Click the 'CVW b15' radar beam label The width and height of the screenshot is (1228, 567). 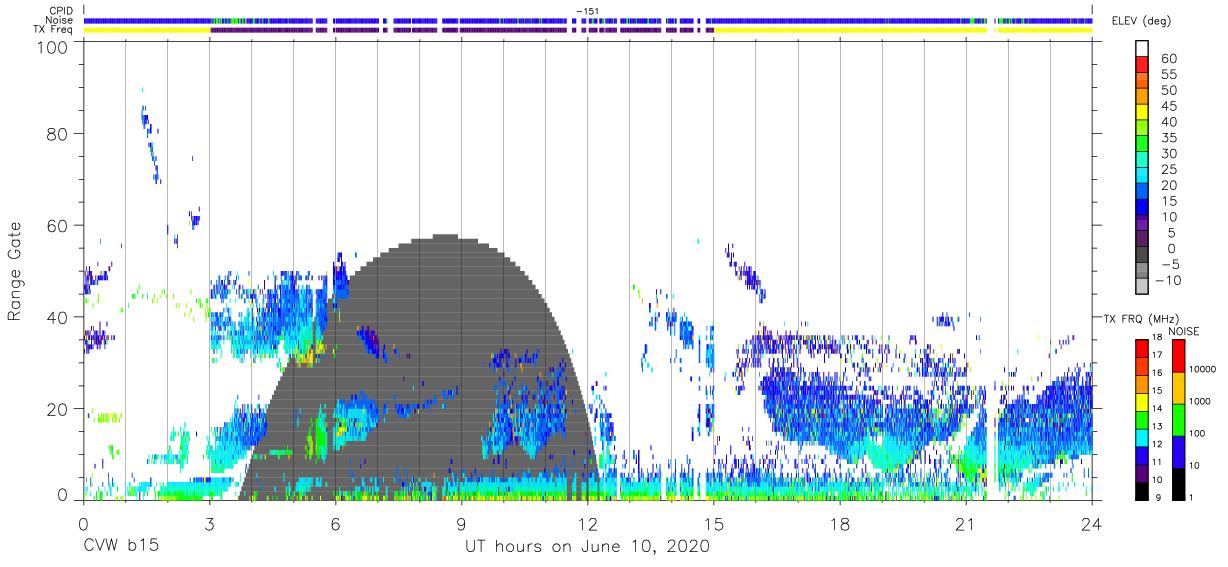tap(121, 547)
